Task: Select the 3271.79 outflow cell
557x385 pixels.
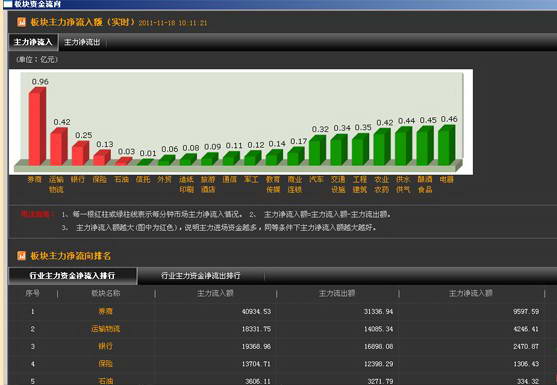Action: [380, 381]
